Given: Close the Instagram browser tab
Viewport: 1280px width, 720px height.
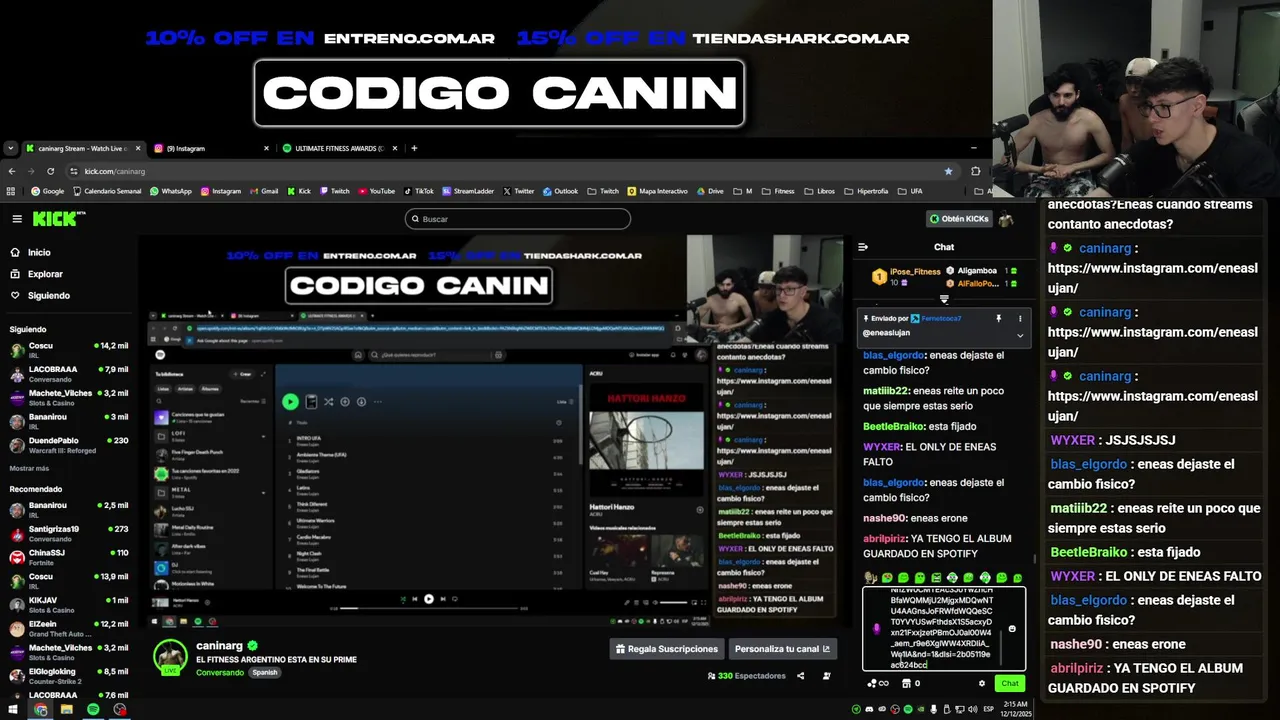Looking at the screenshot, I should pos(266,148).
